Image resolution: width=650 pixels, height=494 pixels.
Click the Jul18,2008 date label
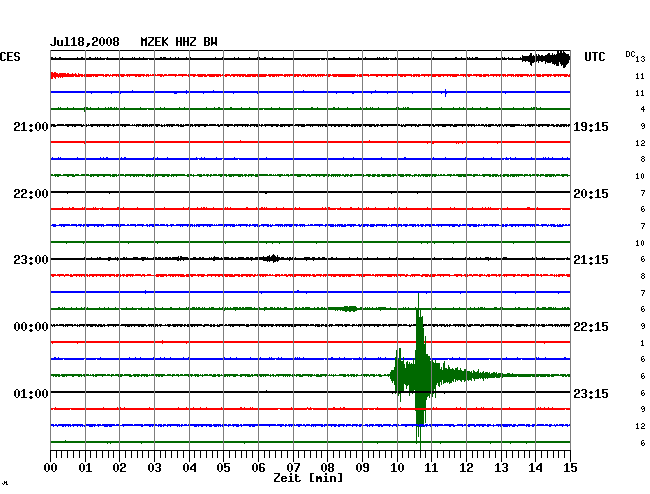coord(85,42)
